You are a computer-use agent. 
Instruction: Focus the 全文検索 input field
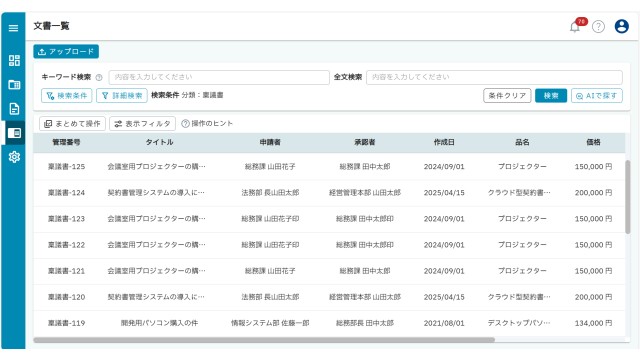pos(494,77)
